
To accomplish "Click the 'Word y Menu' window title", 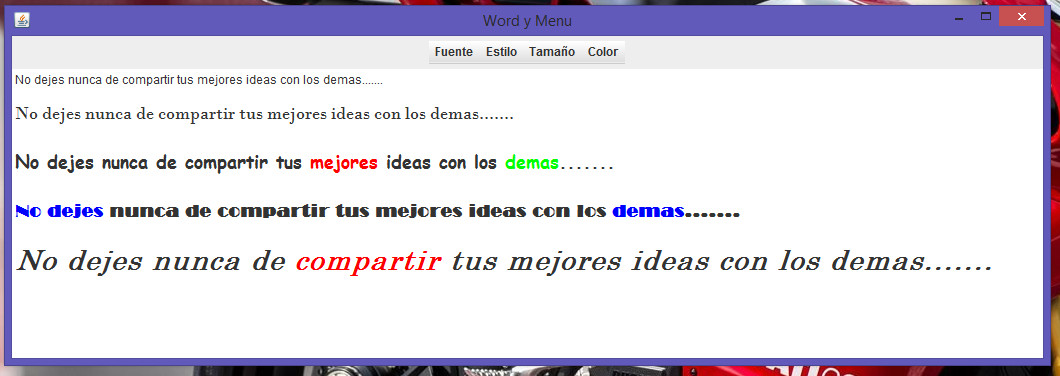I will [527, 21].
